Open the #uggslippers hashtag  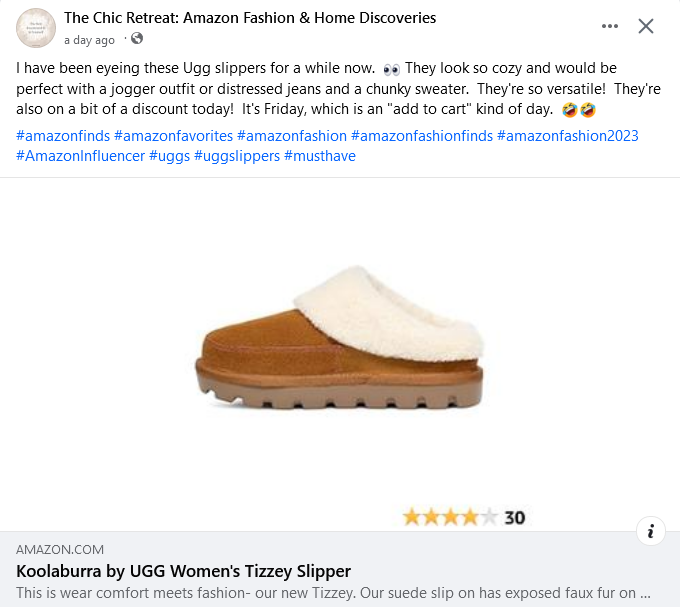click(237, 156)
